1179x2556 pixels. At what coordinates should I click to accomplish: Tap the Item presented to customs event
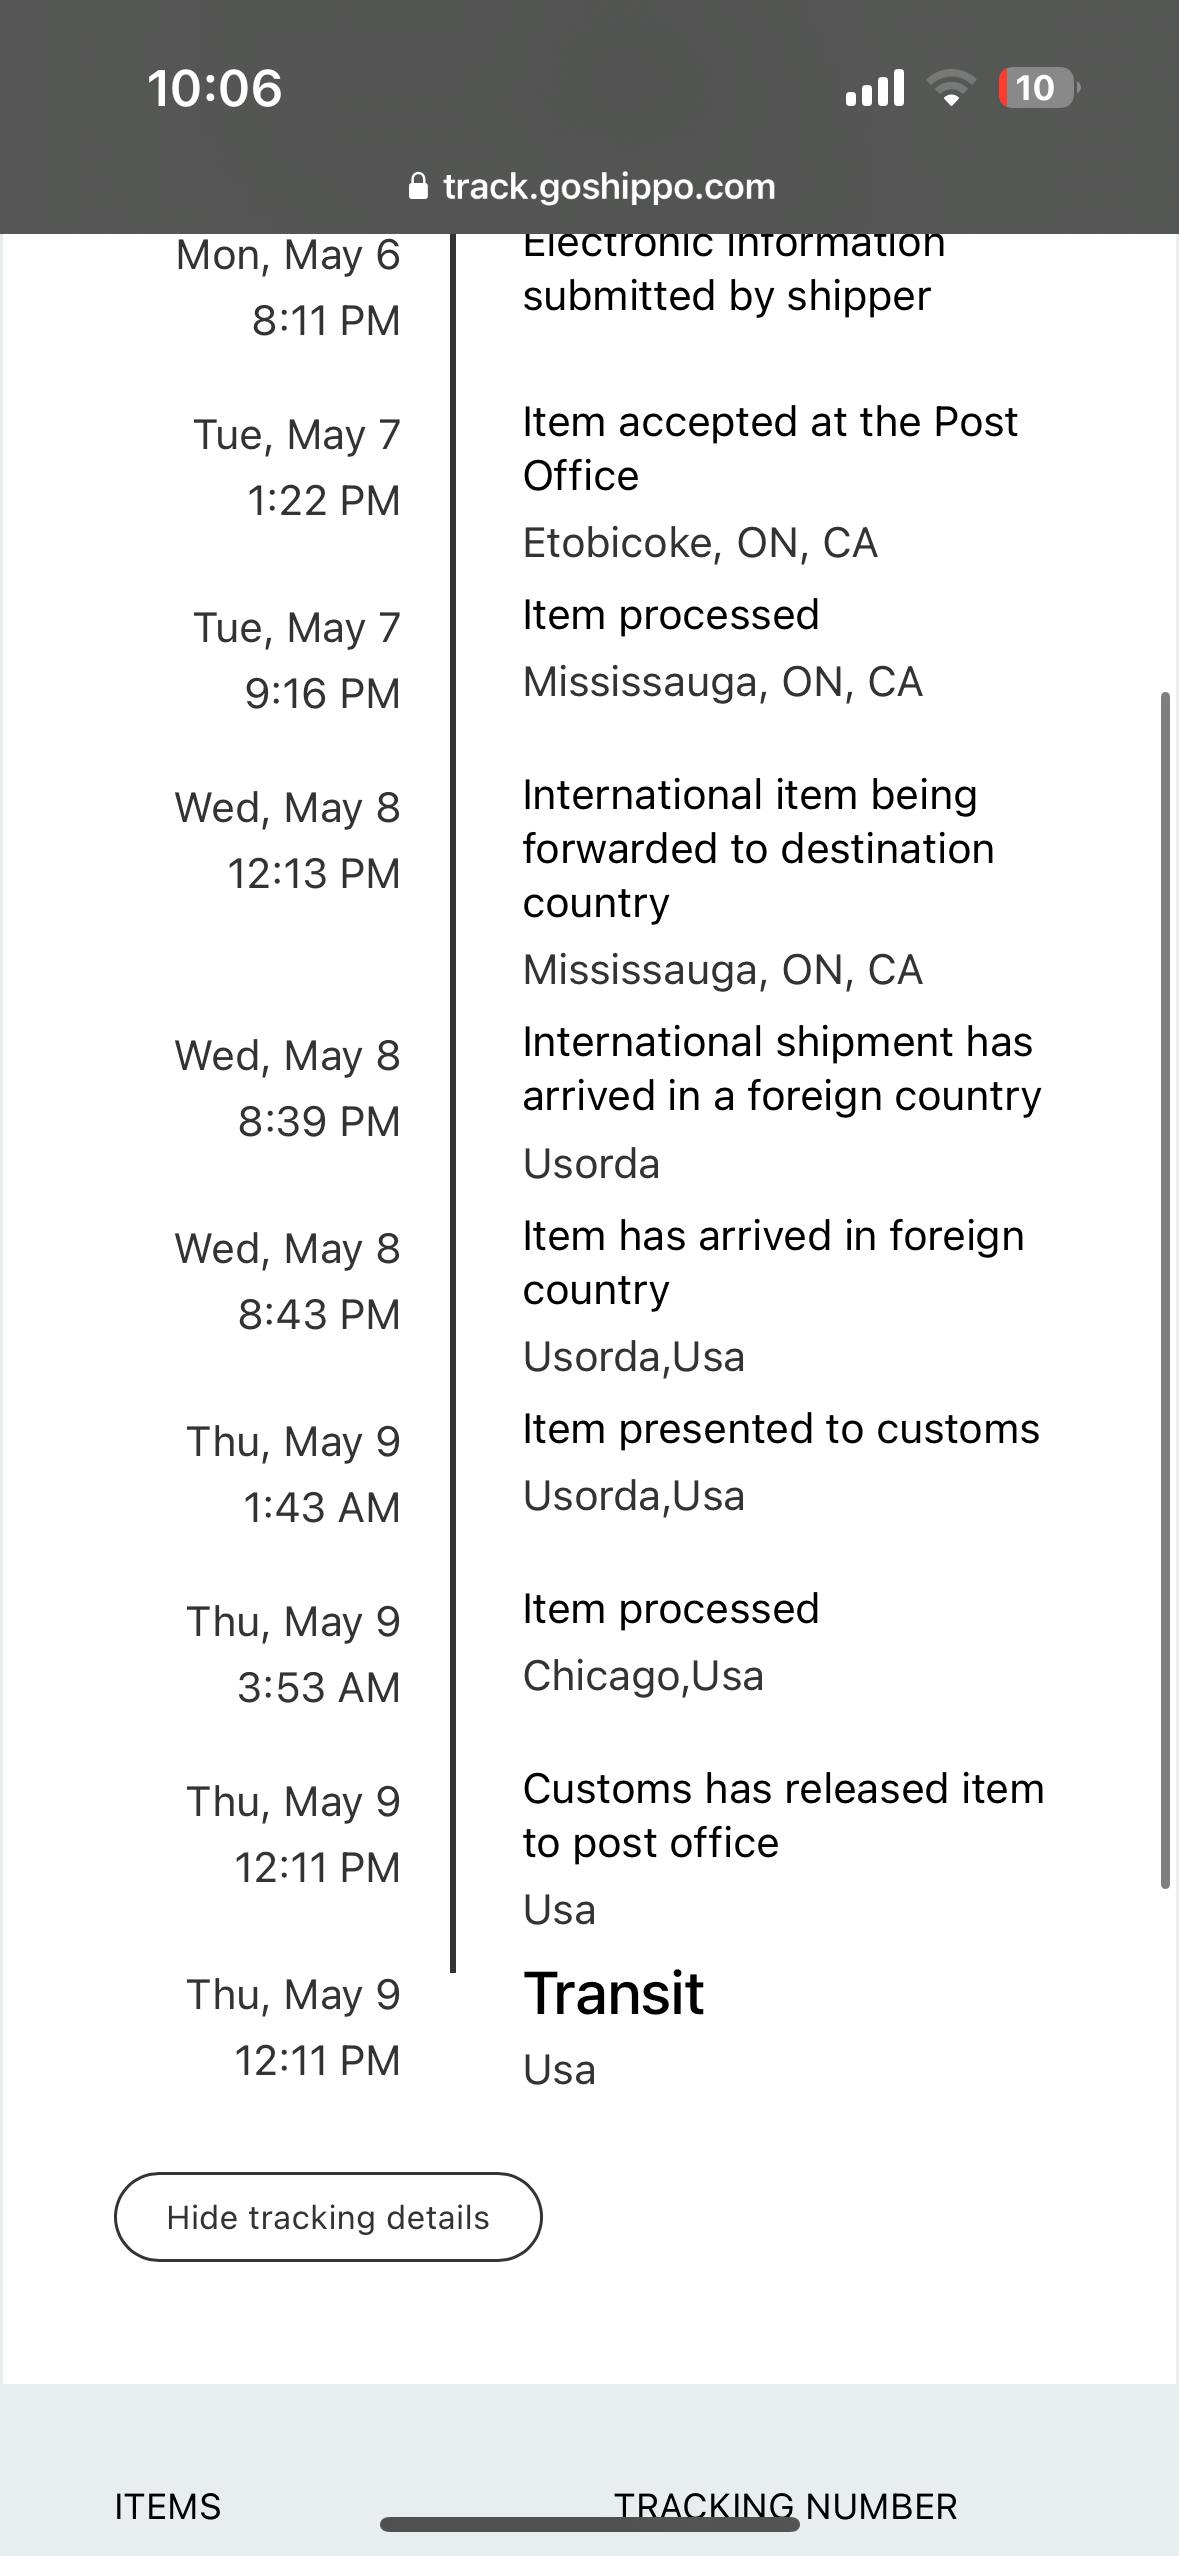(780, 1429)
